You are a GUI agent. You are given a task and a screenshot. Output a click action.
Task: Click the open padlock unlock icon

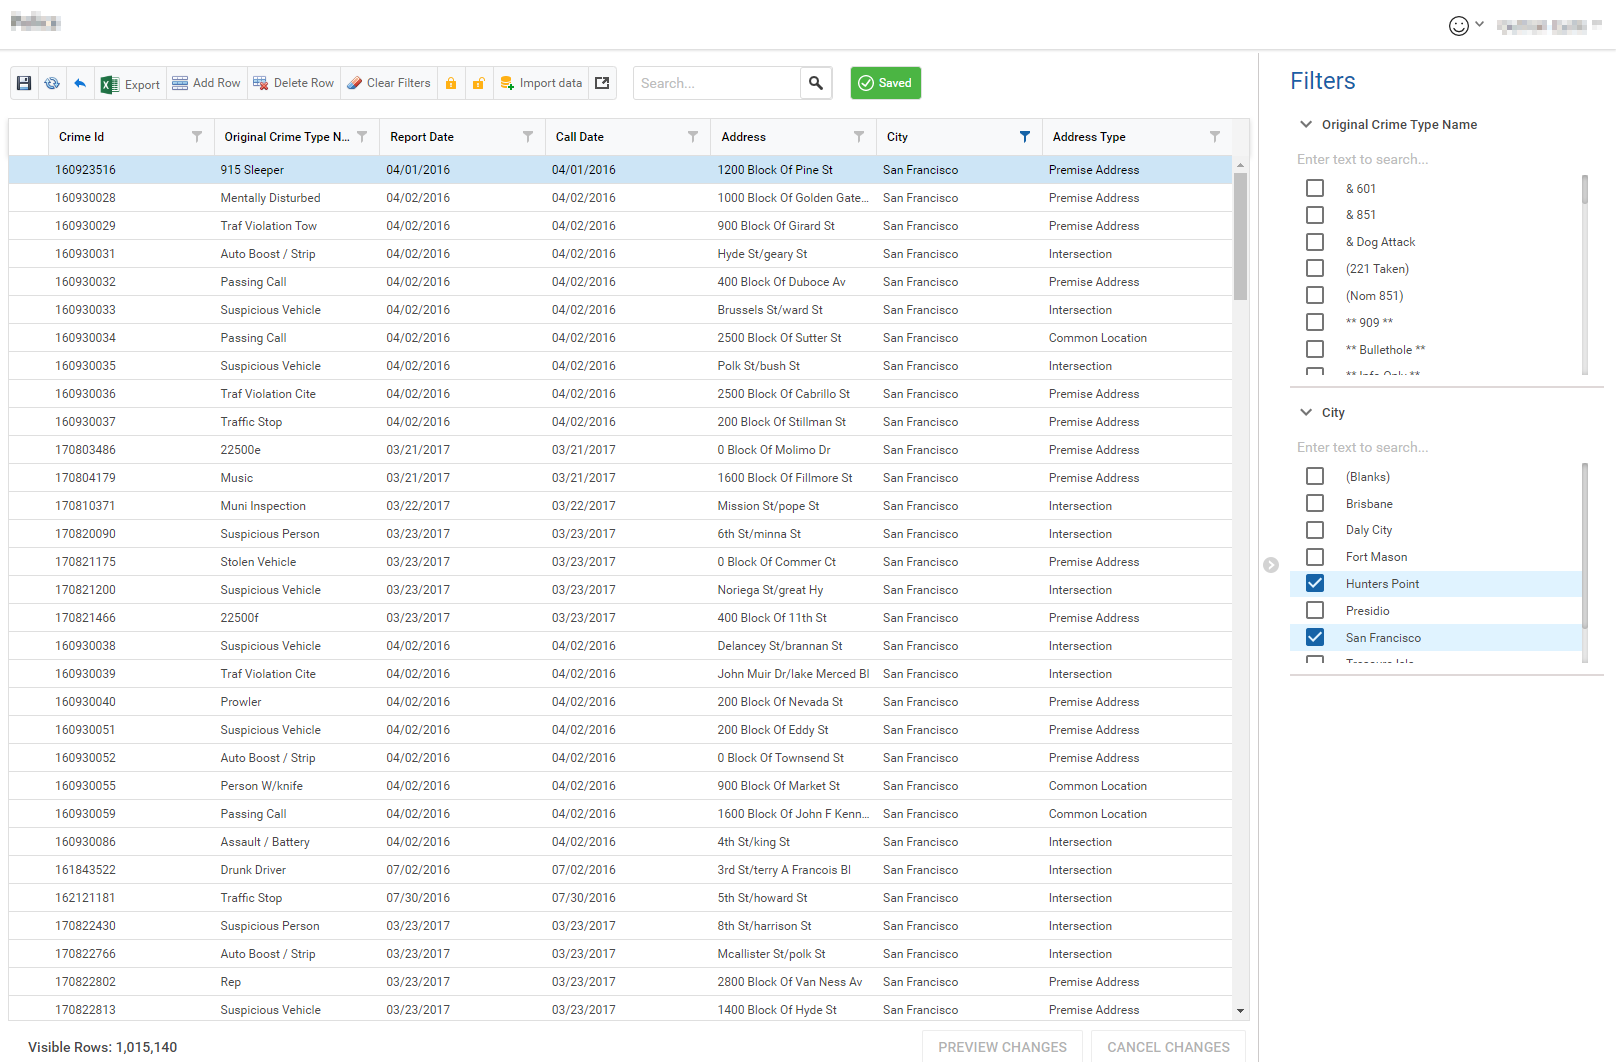[479, 83]
